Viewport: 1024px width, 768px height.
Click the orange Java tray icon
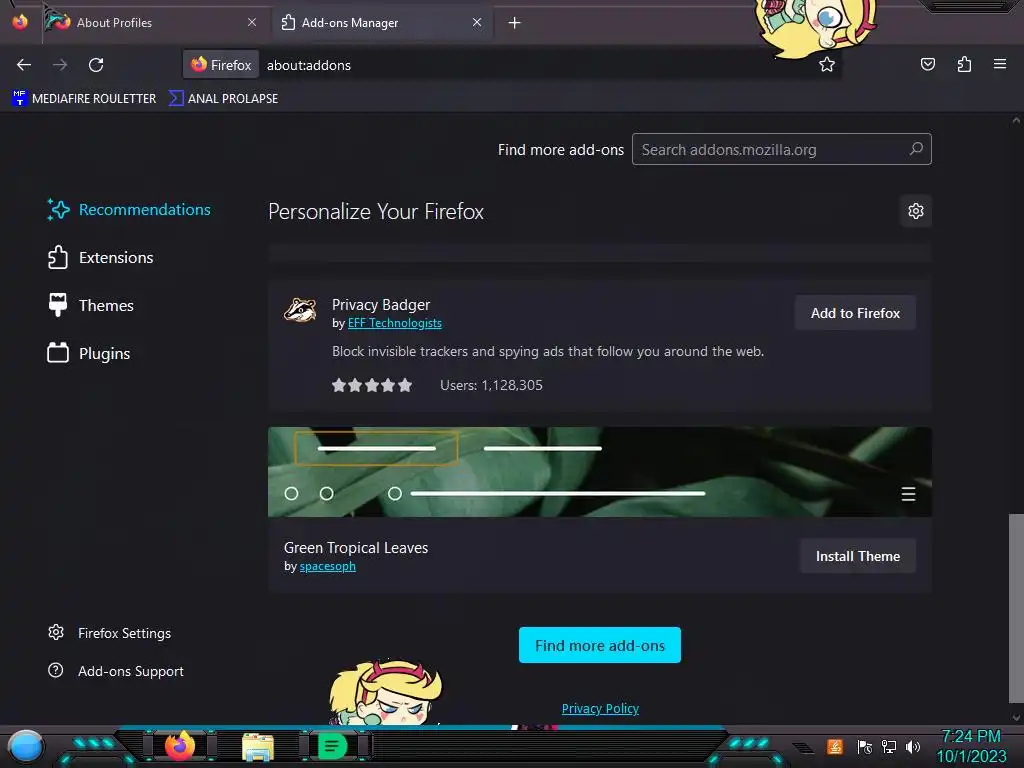(x=835, y=746)
